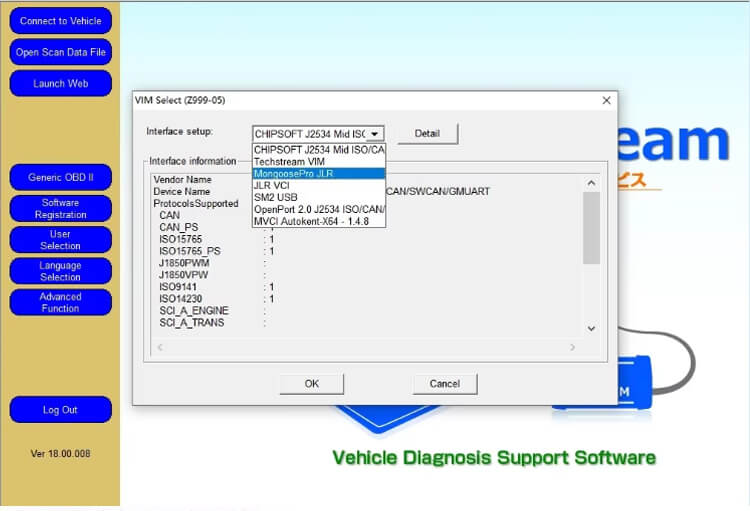Choose the JLR VCI interface
750x511 pixels.
point(319,186)
